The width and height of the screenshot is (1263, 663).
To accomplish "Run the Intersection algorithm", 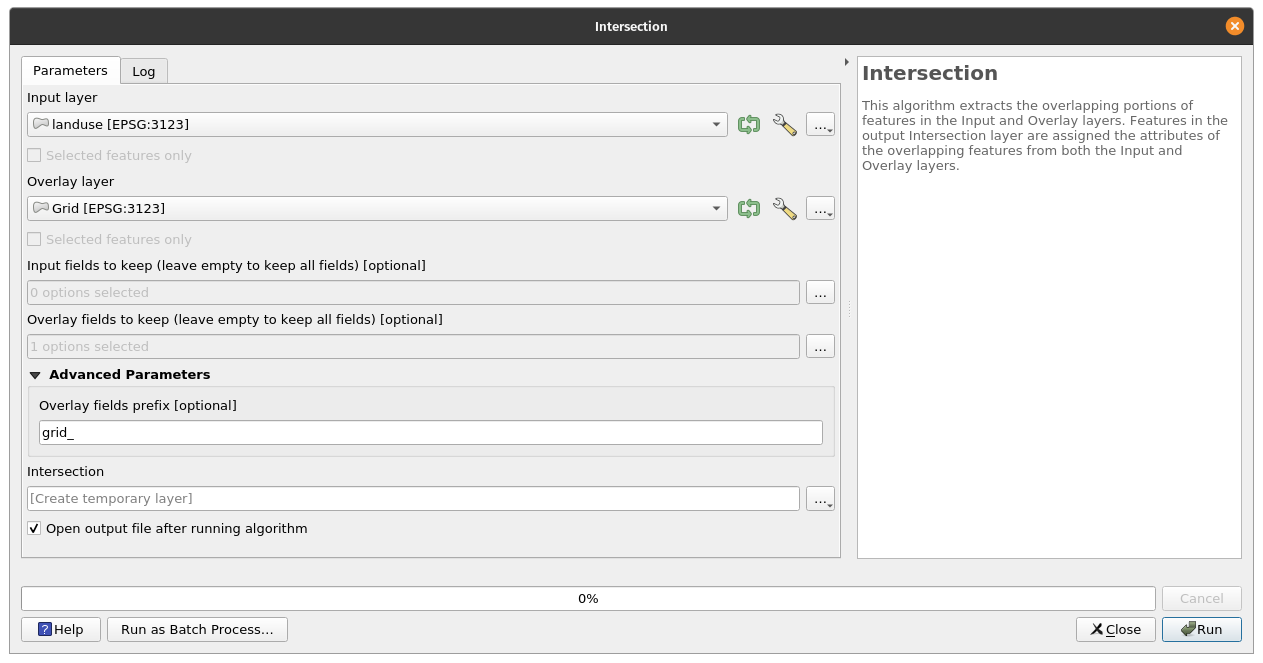I will 1201,629.
